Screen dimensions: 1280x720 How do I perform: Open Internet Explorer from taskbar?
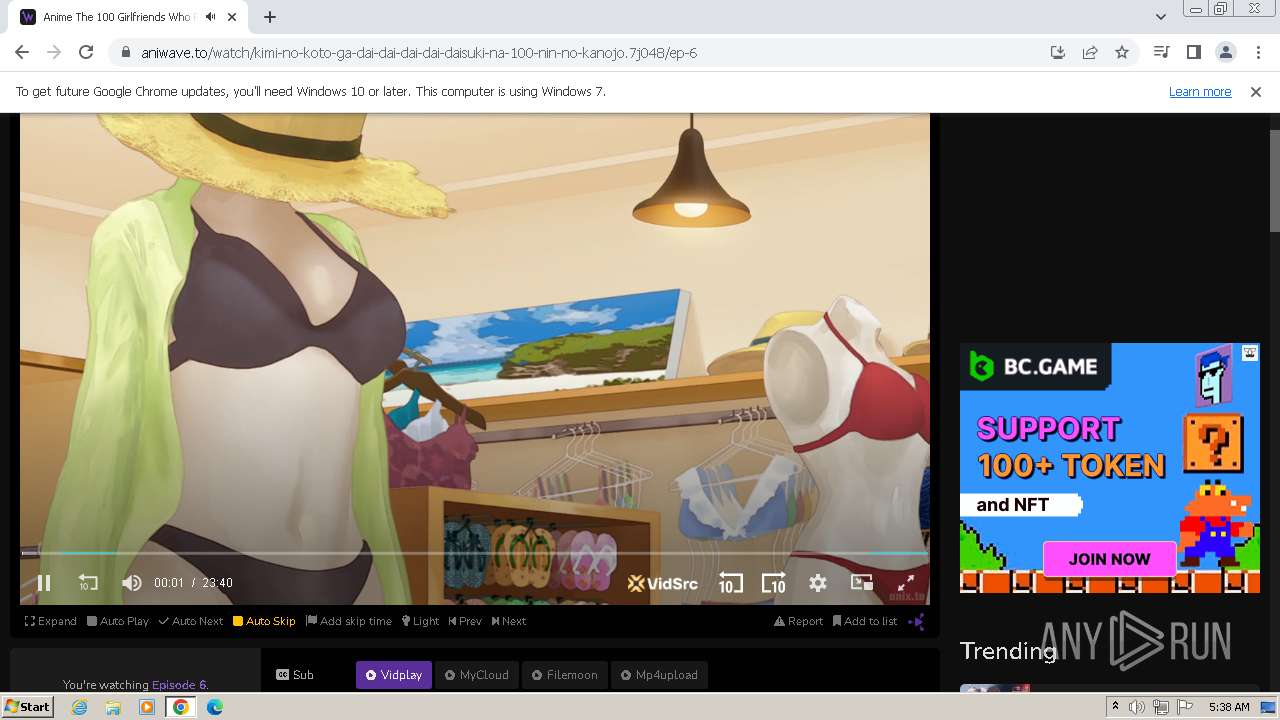click(80, 707)
